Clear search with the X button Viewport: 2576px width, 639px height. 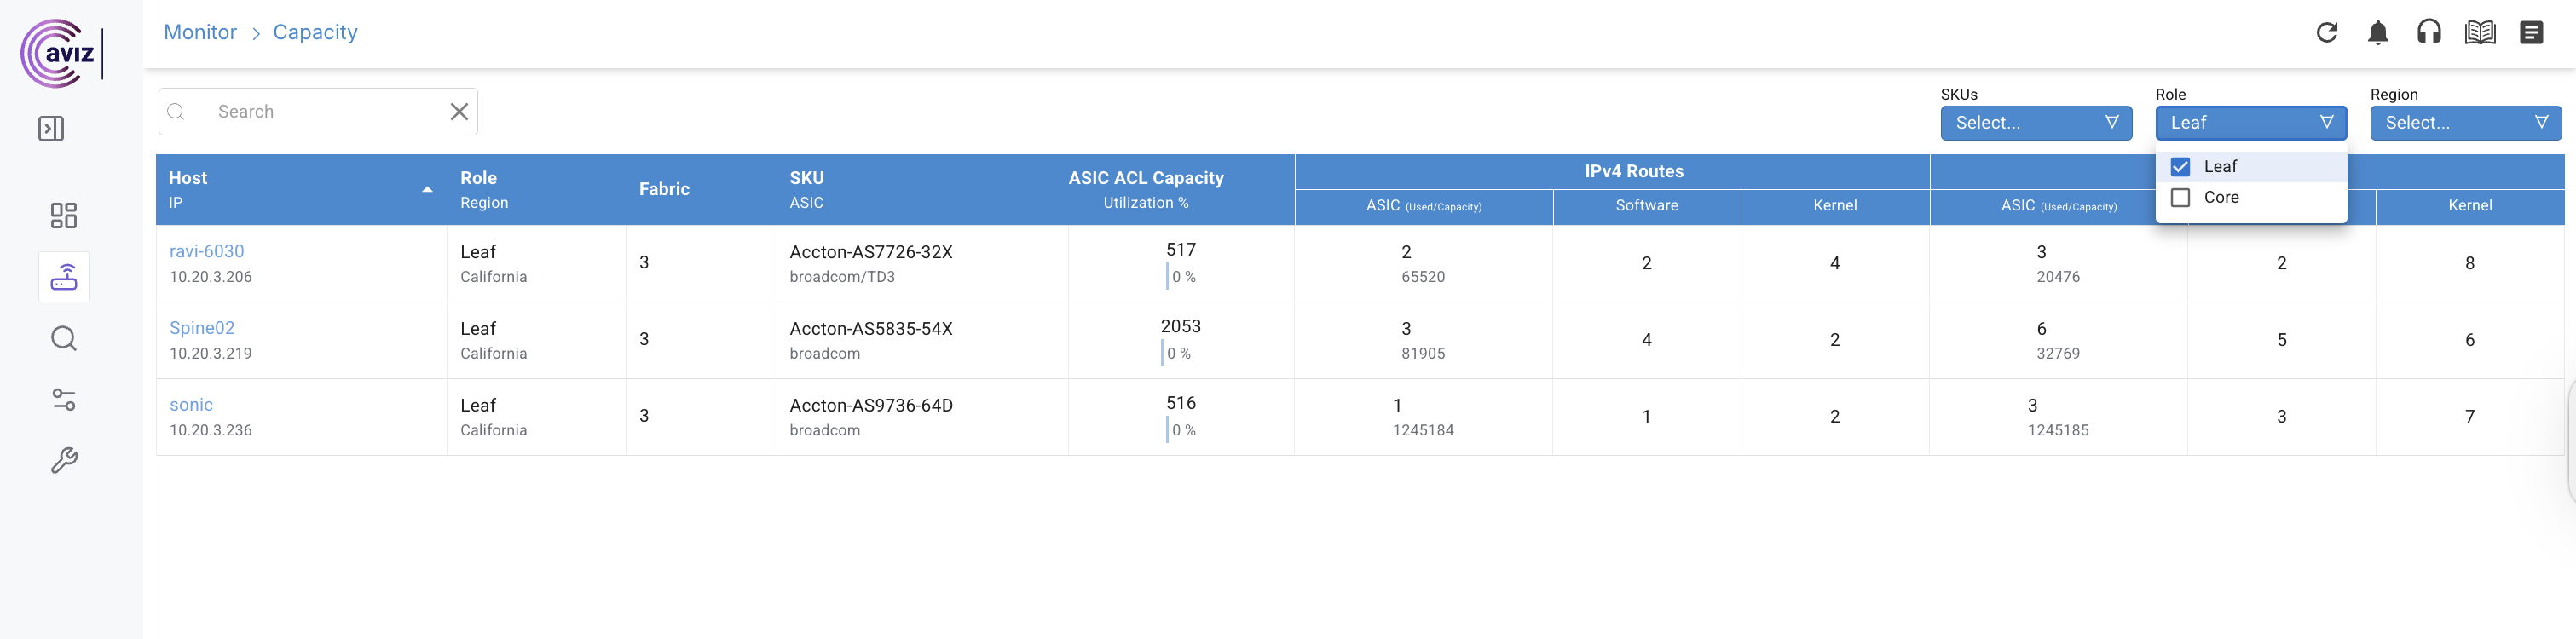459,112
